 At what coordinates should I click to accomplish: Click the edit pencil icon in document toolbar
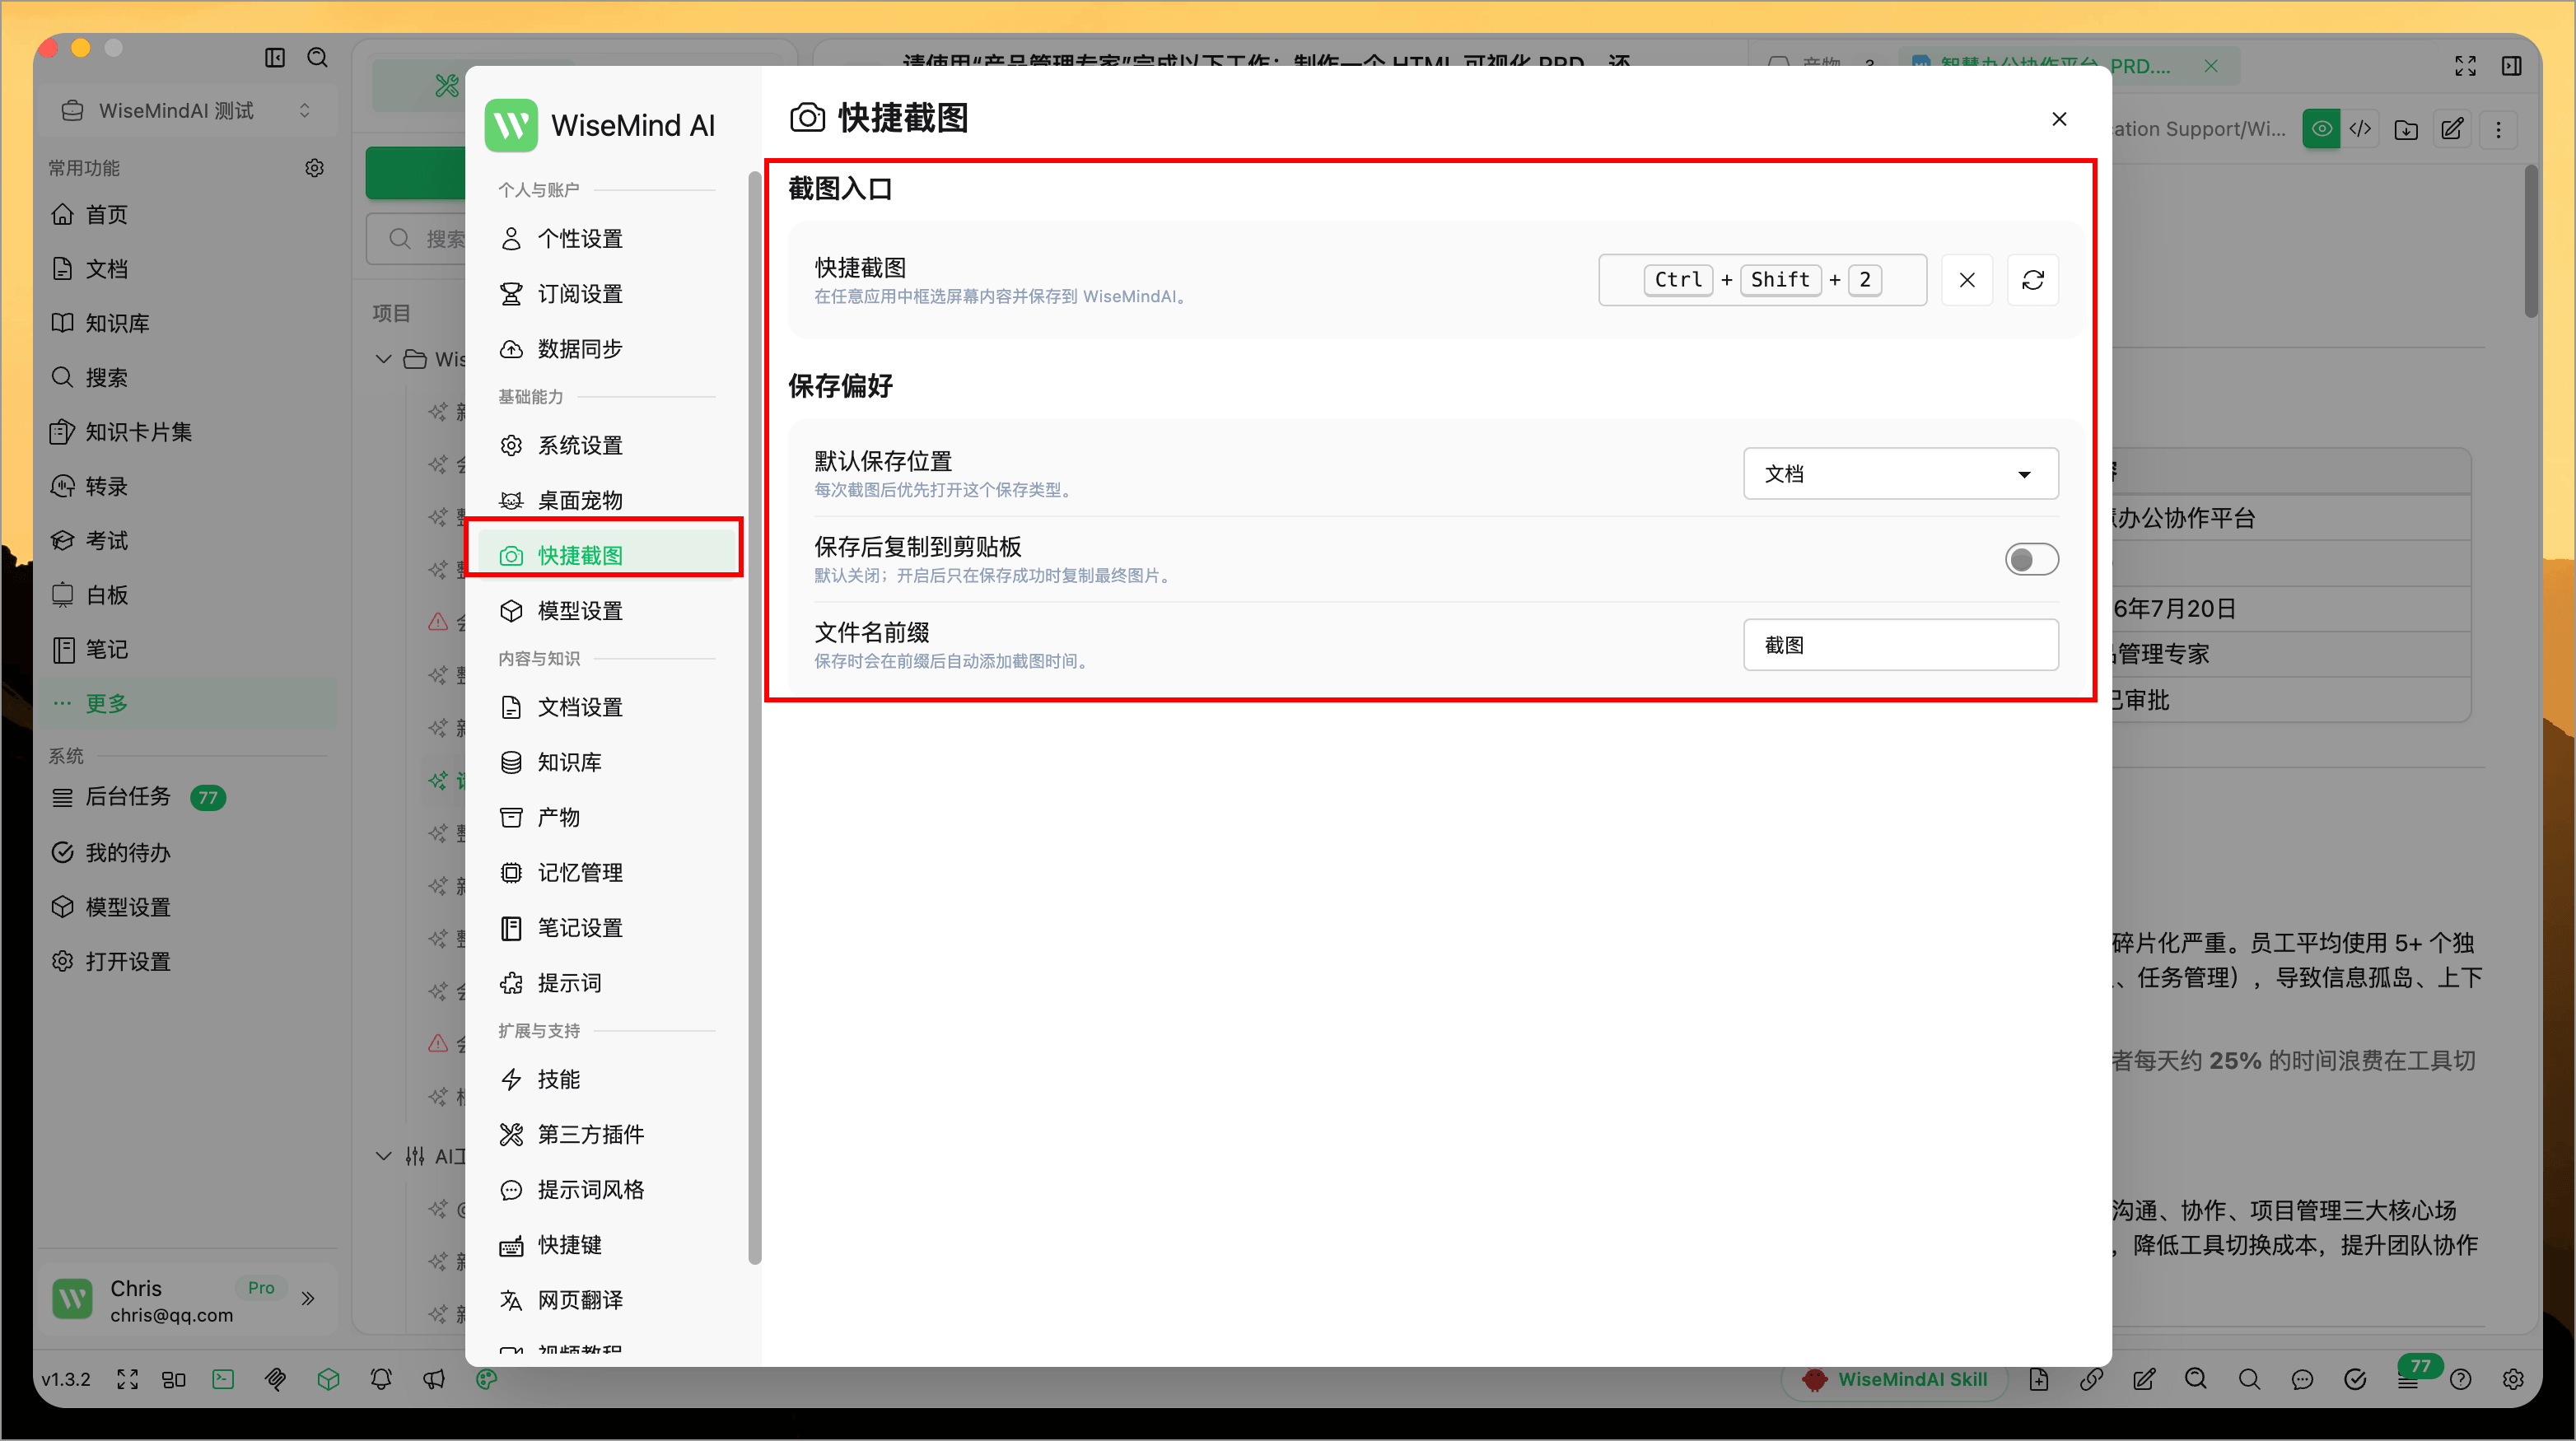click(2452, 129)
